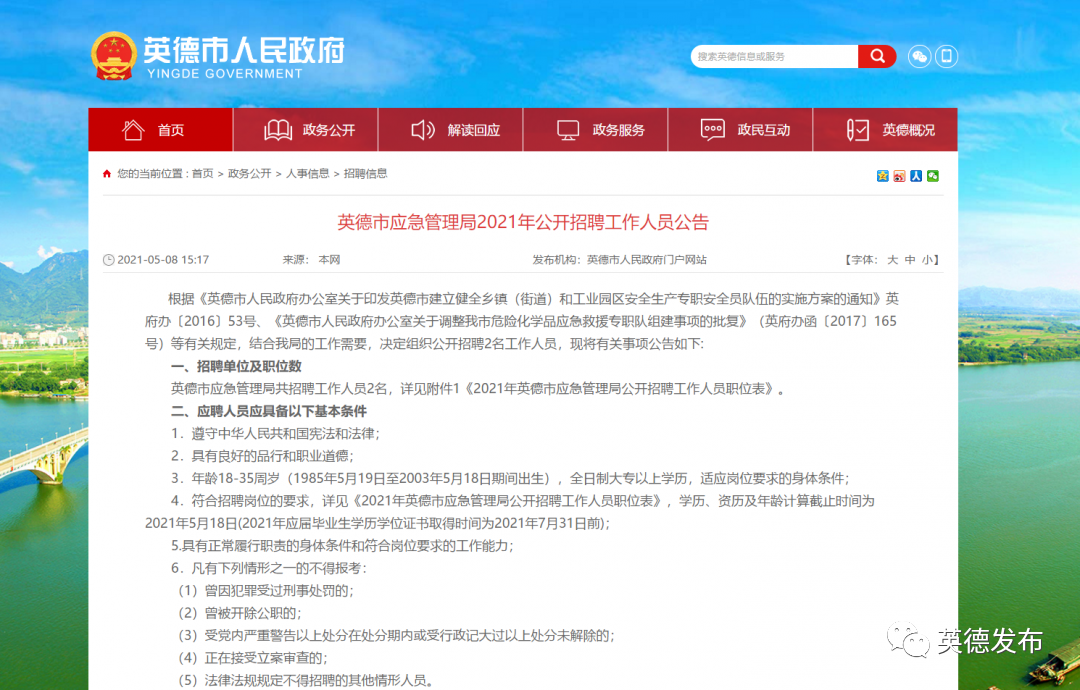Click the red home breadcrumb icon
This screenshot has width=1080, height=690.
pos(107,174)
